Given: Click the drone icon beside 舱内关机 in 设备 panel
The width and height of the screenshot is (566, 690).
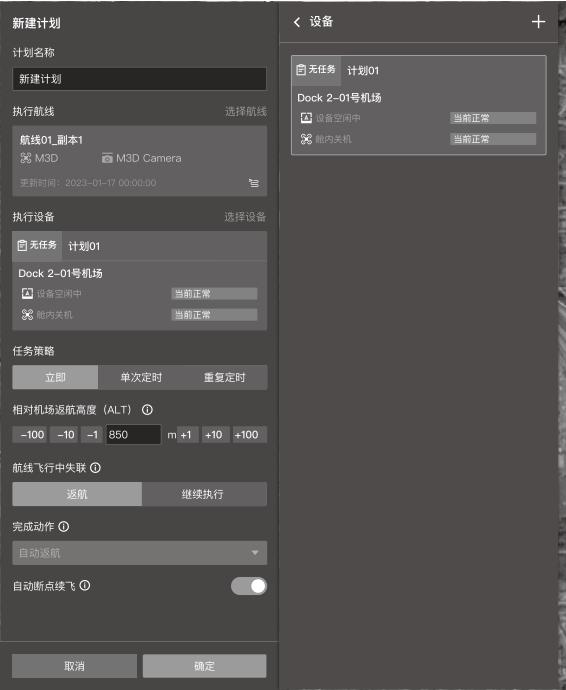Looking at the screenshot, I should 306,139.
